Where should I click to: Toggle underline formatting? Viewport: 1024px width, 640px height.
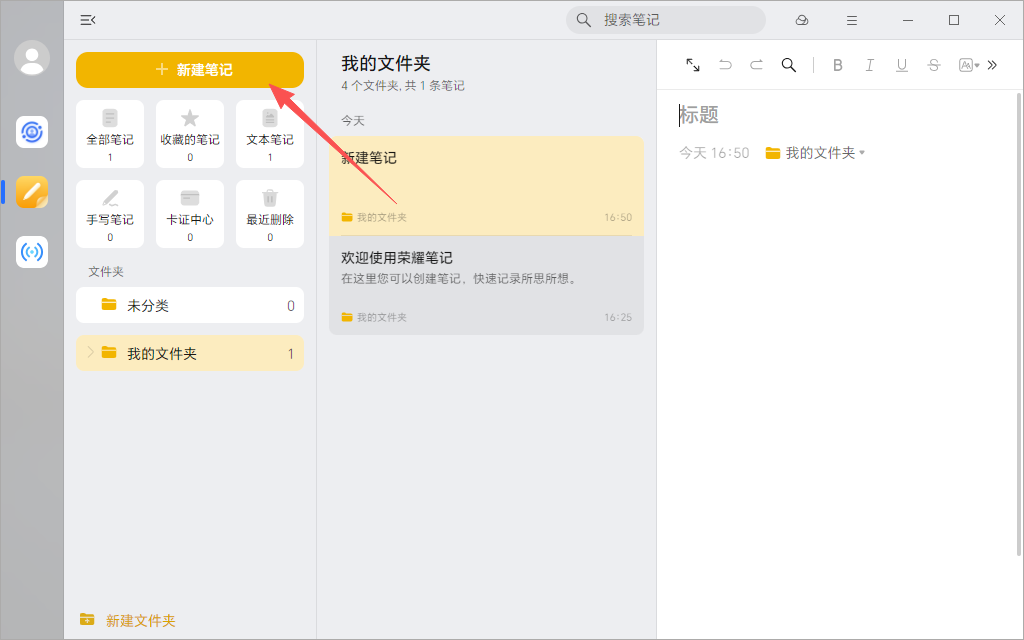[x=902, y=65]
